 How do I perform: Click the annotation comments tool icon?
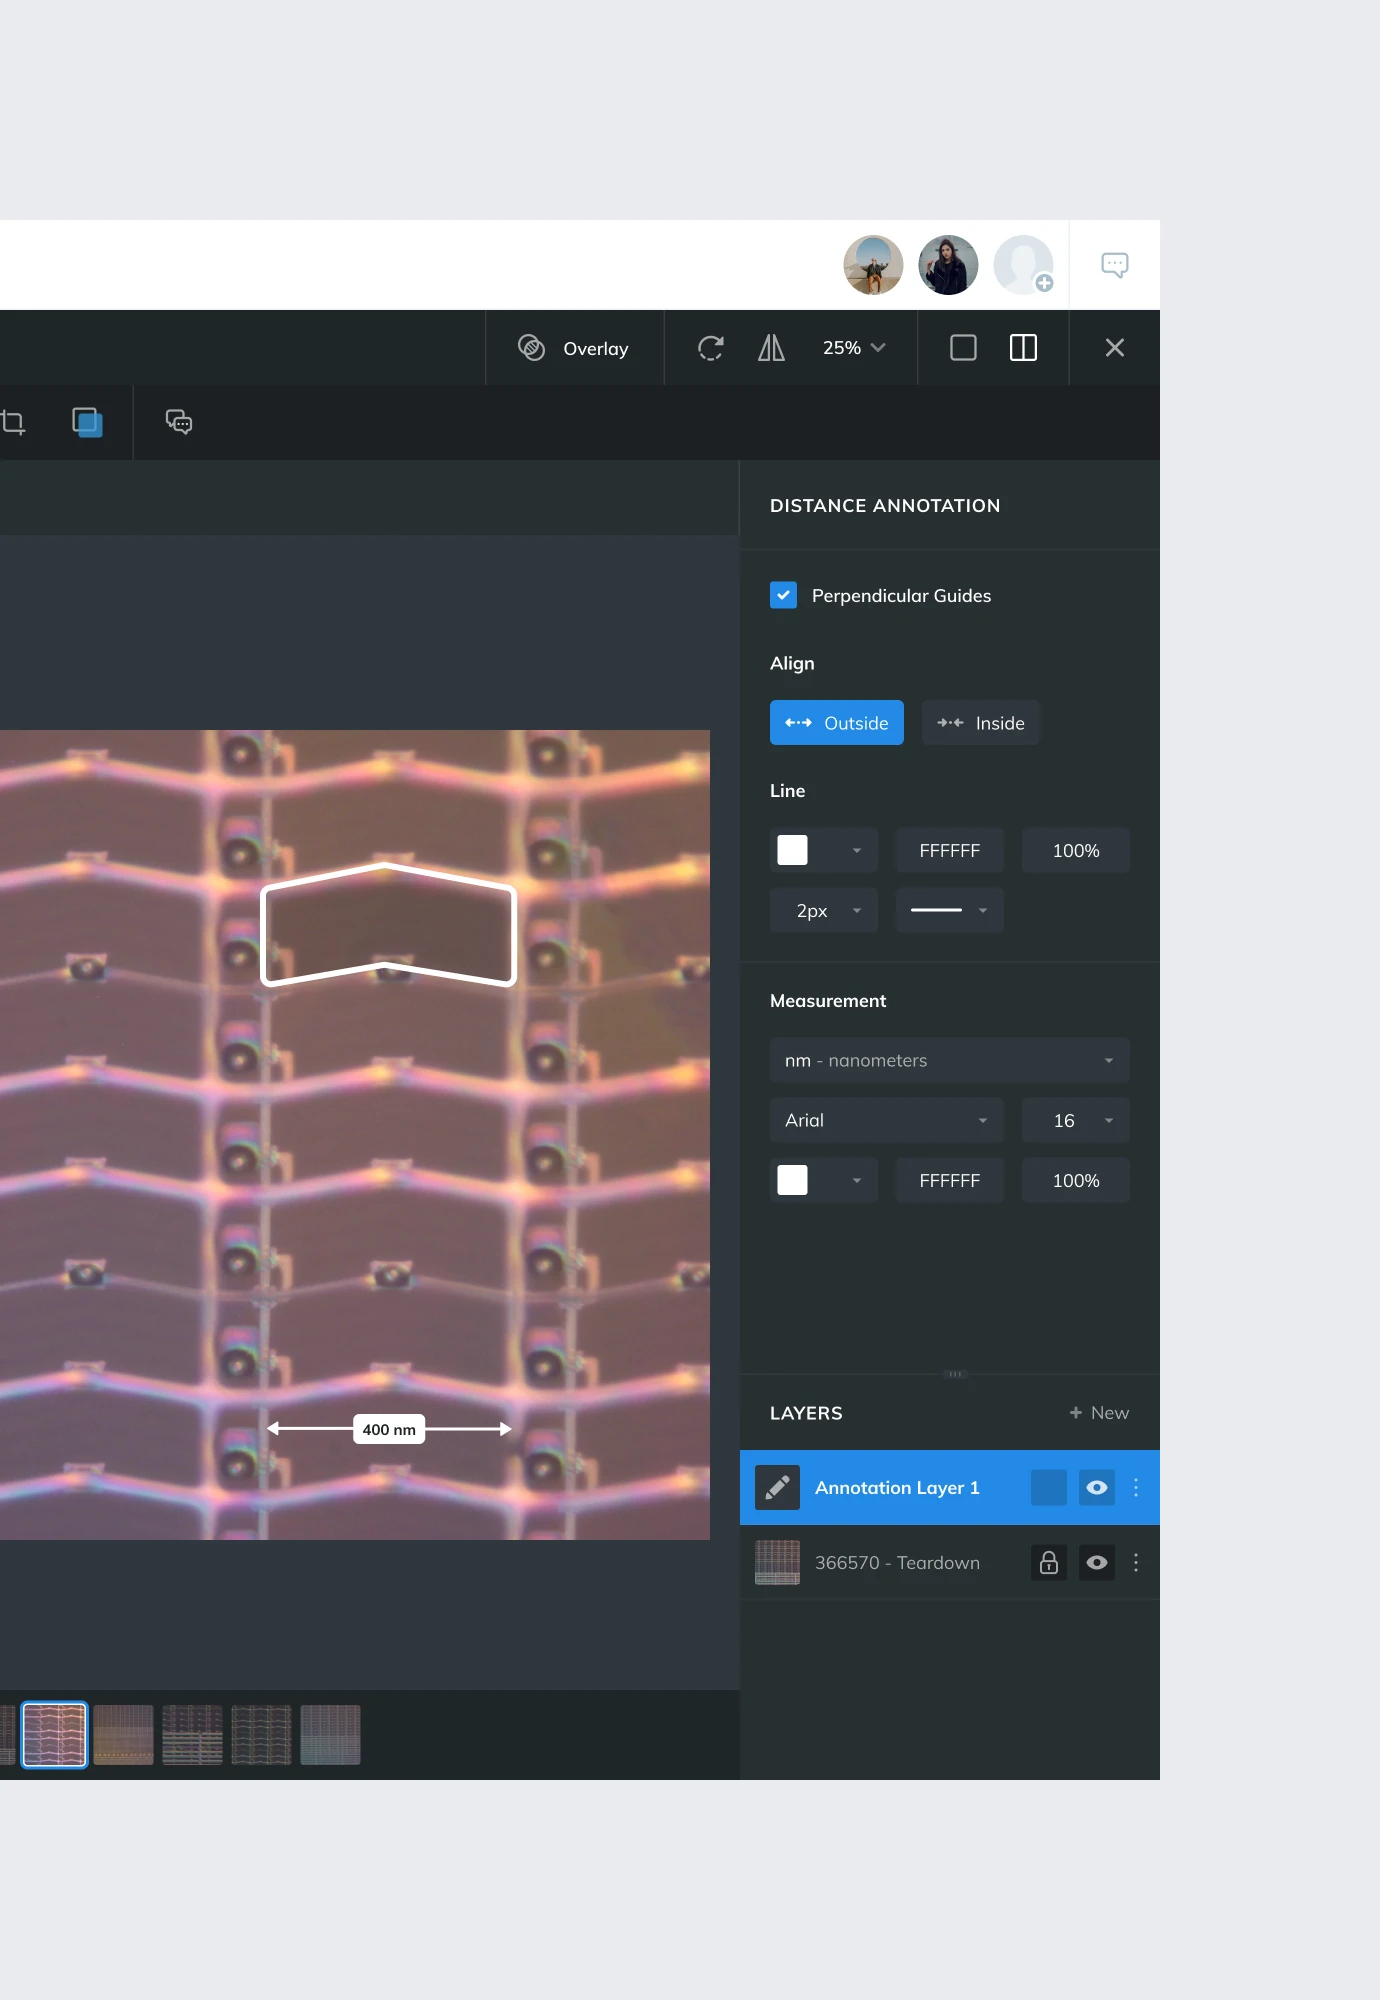pyautogui.click(x=179, y=423)
